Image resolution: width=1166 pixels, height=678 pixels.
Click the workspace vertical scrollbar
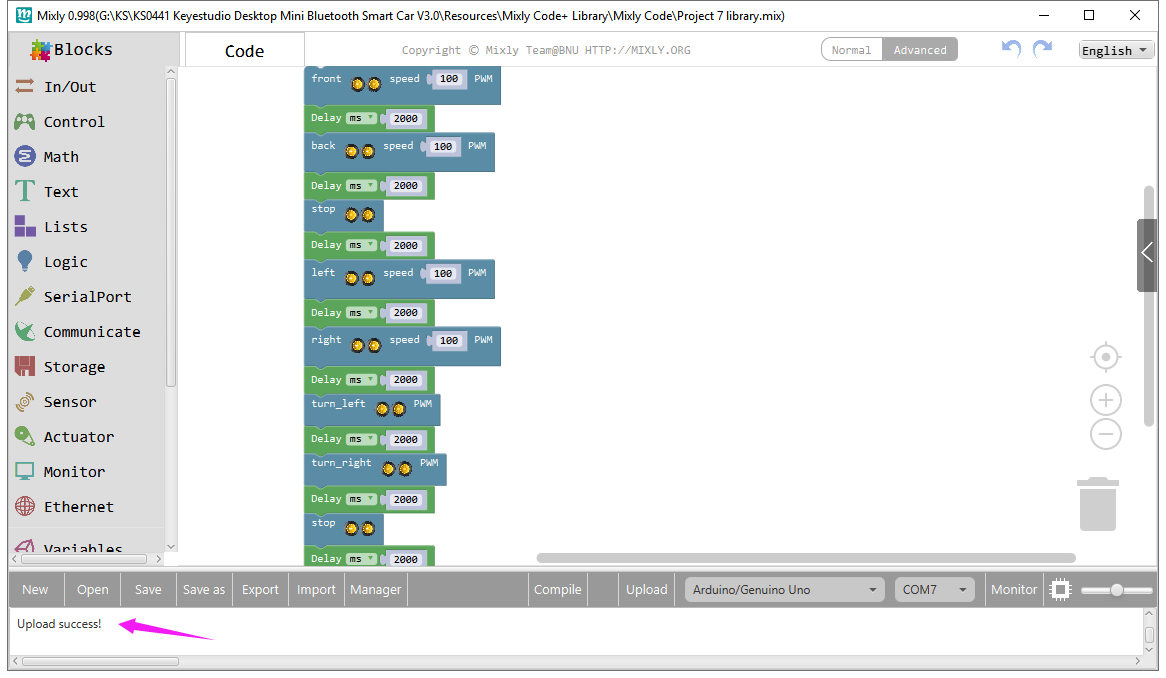coord(1150,305)
